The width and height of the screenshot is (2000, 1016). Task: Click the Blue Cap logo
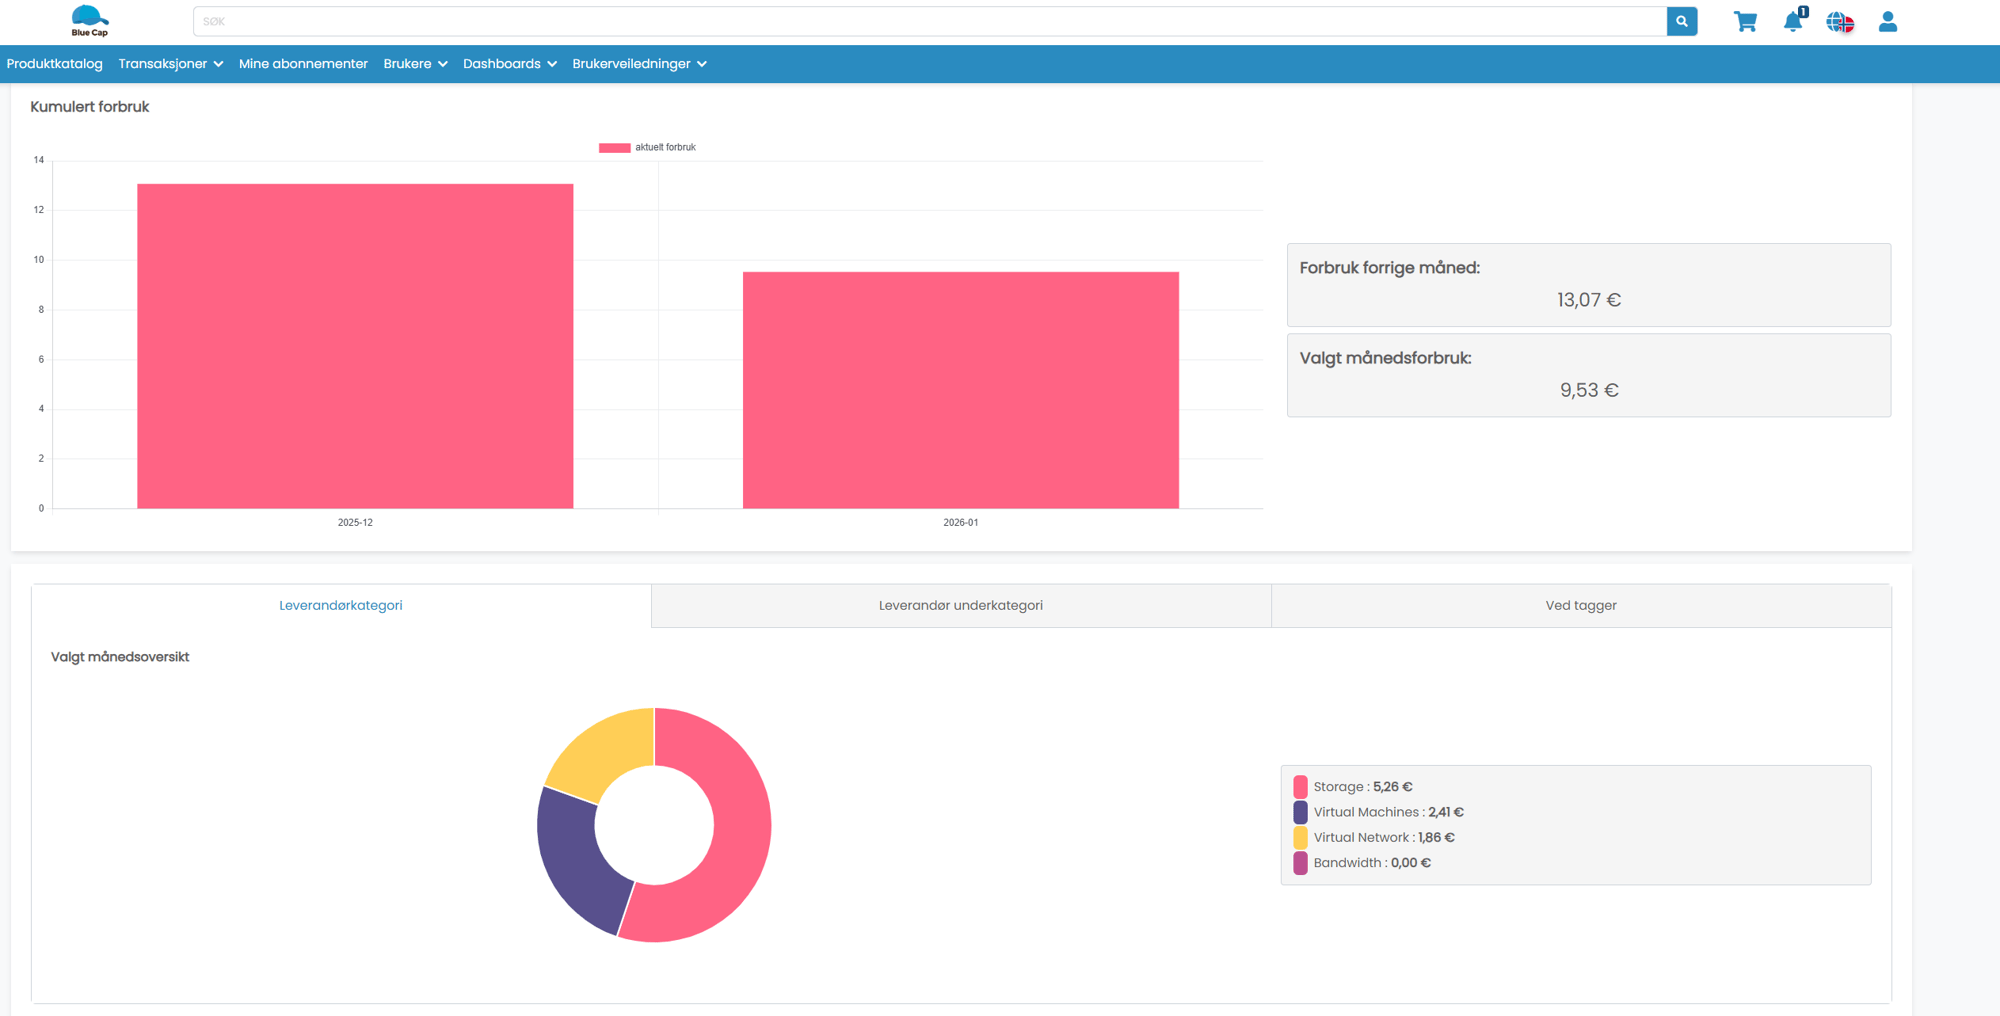(90, 21)
